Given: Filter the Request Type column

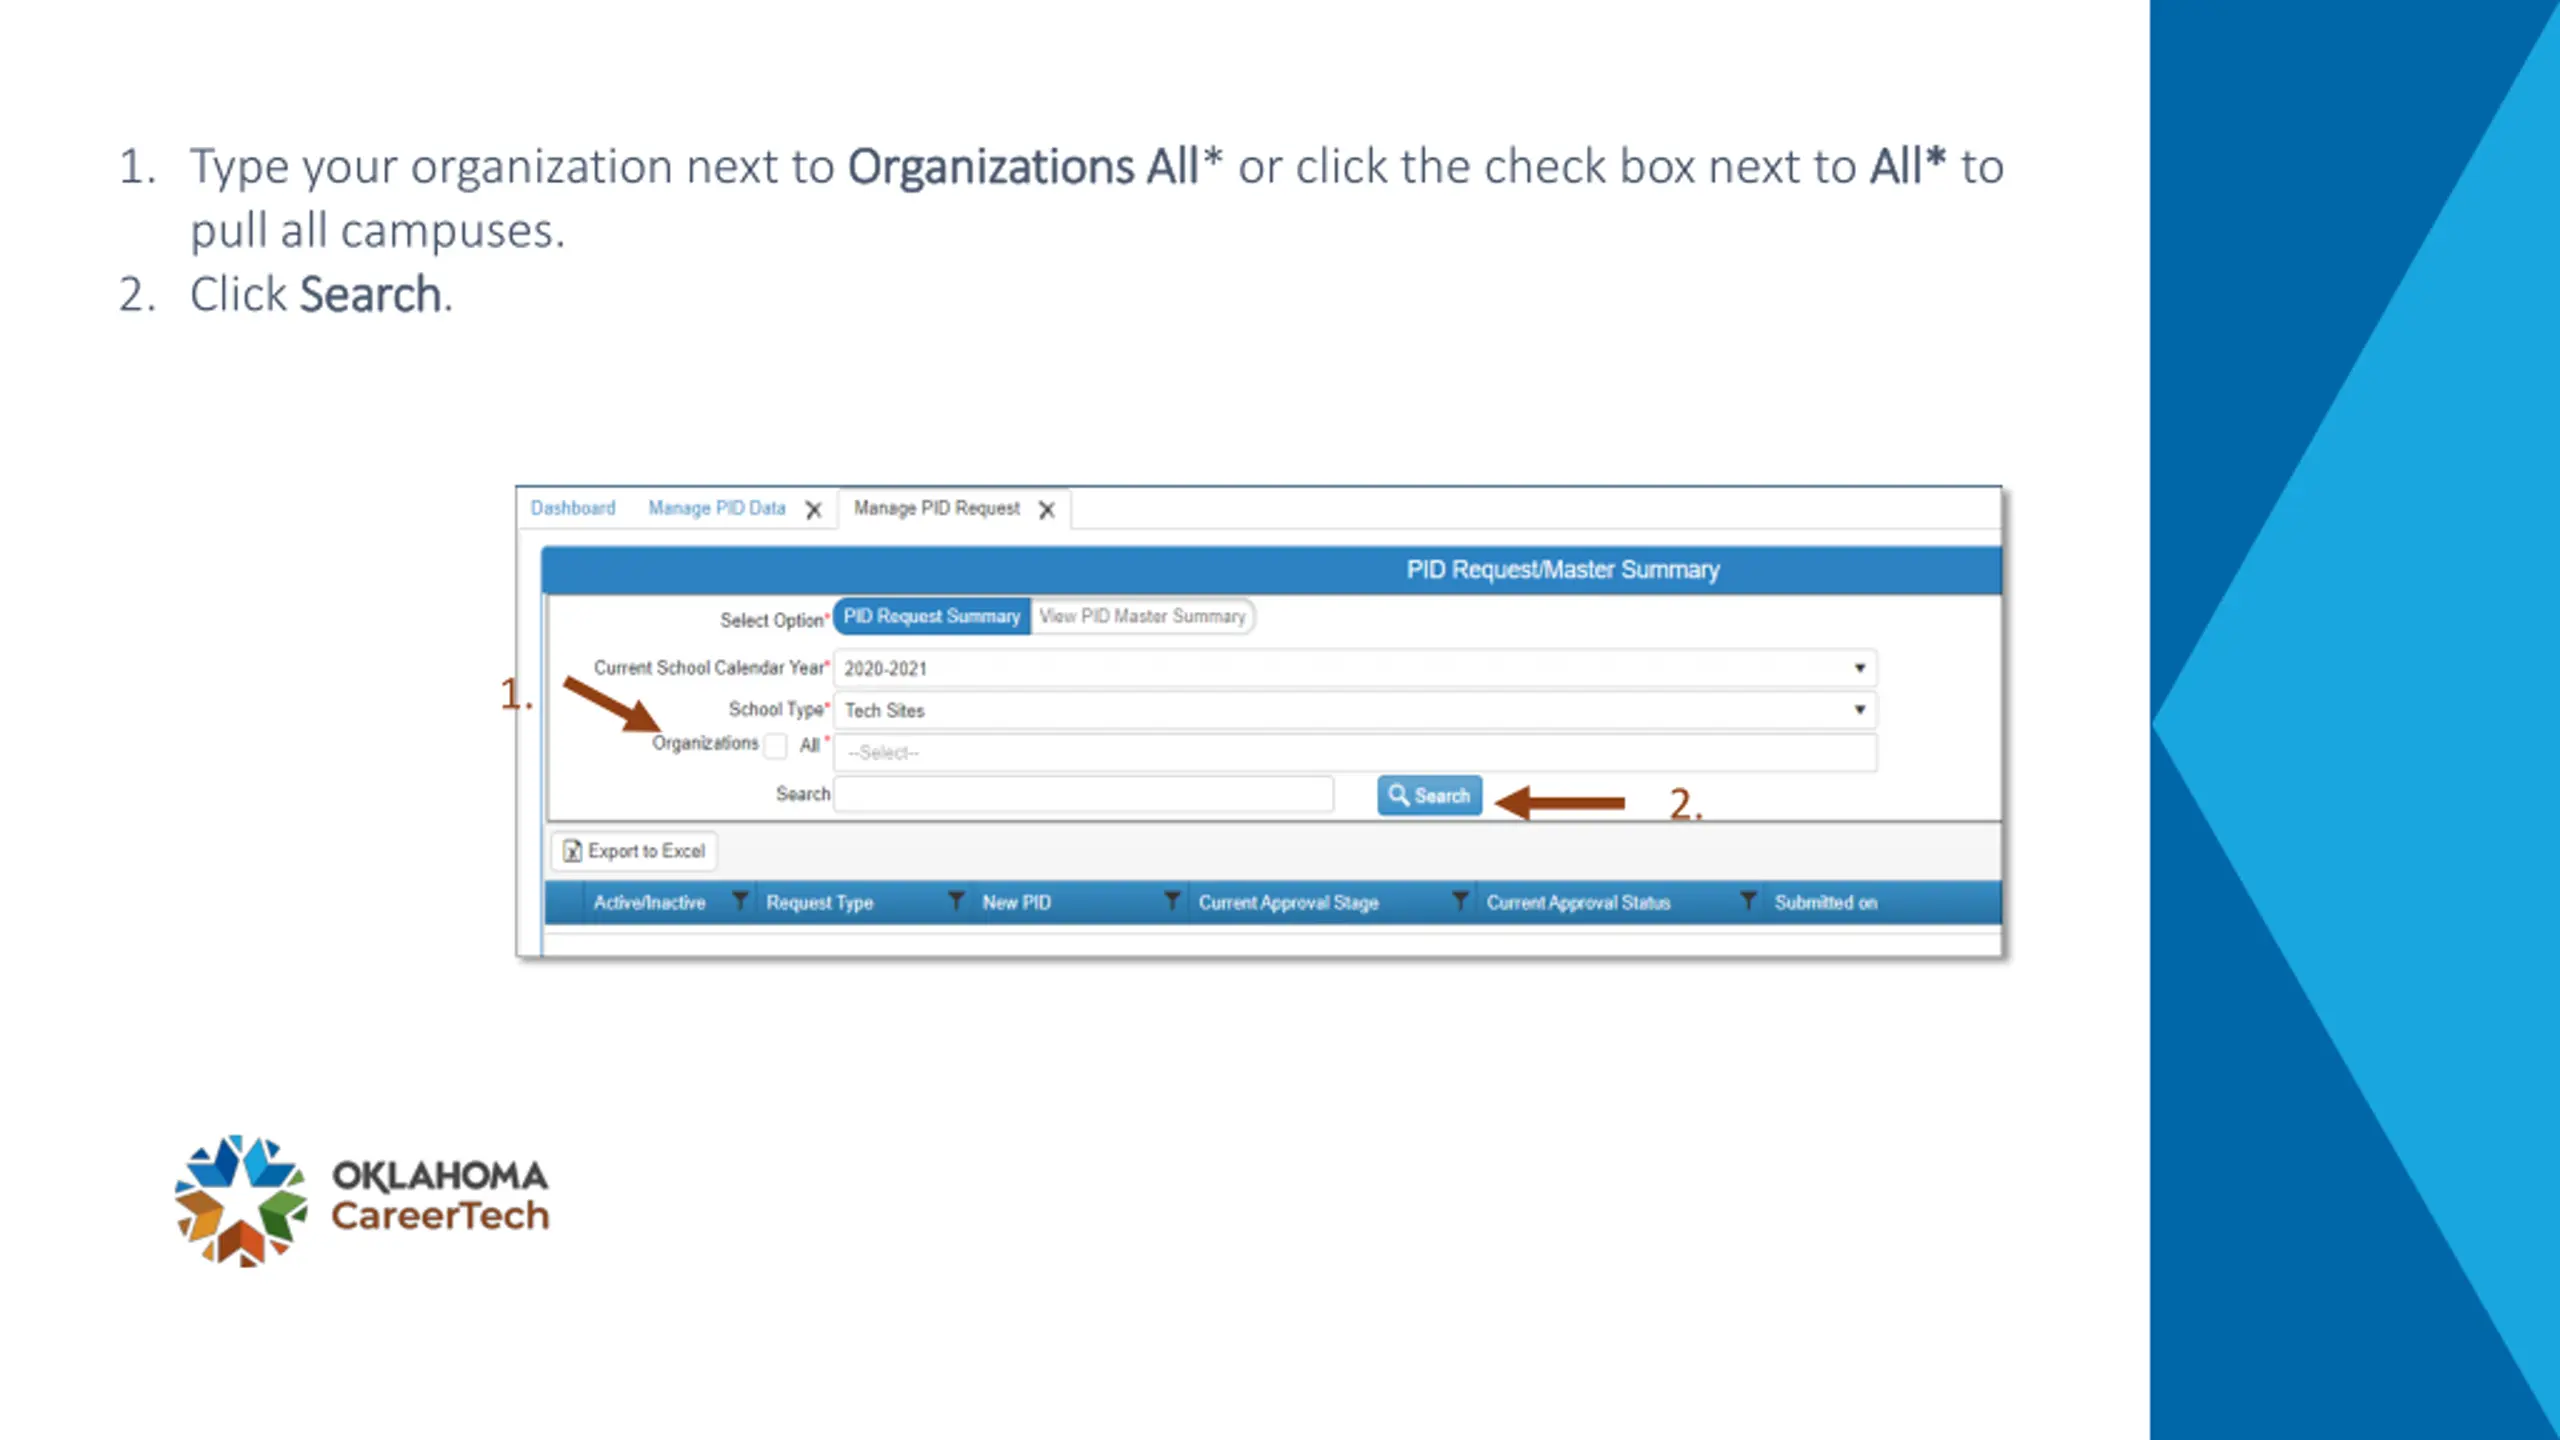Looking at the screenshot, I should pos(956,901).
